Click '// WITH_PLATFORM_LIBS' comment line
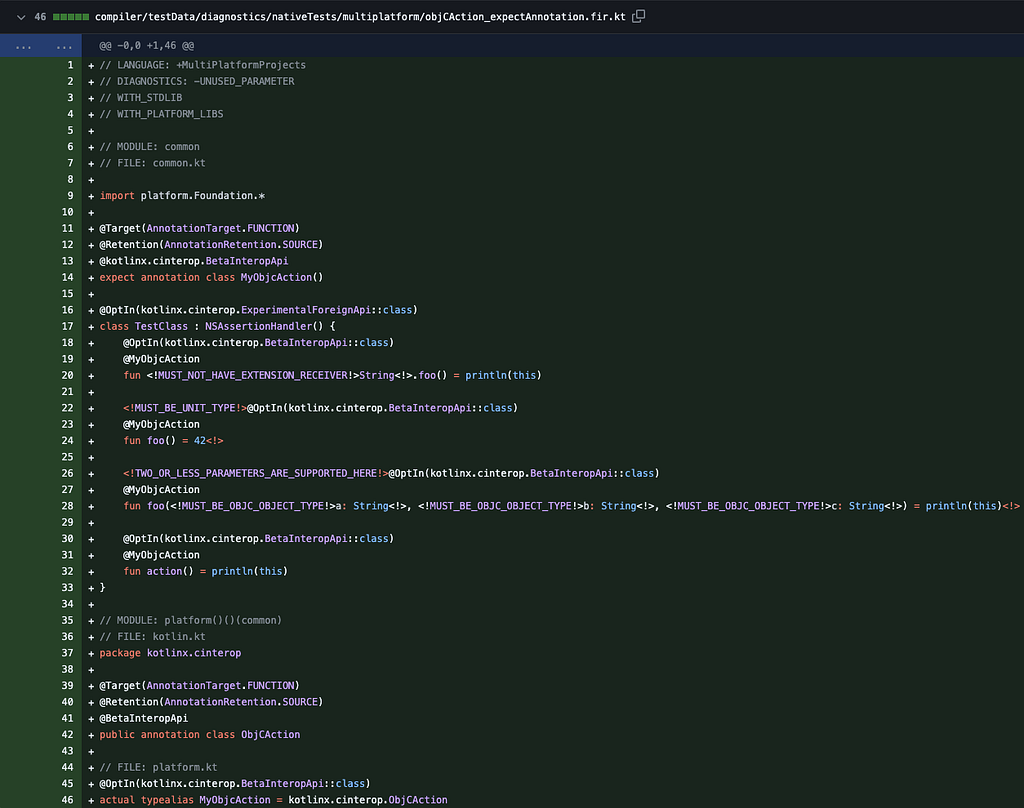 161,114
